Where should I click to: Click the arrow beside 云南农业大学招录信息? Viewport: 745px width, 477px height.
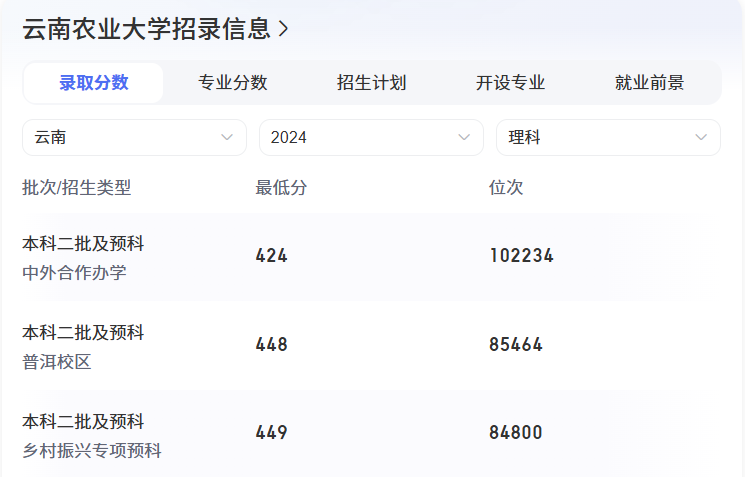point(283,29)
